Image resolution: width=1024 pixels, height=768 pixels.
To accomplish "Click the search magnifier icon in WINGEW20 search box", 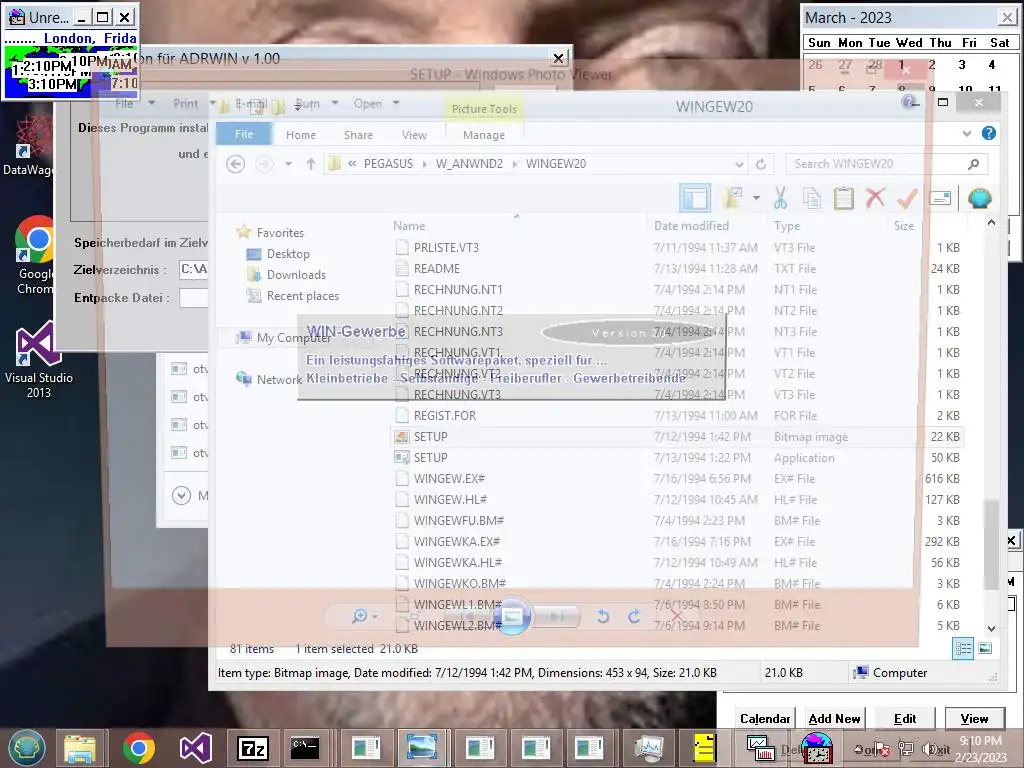I will [973, 164].
